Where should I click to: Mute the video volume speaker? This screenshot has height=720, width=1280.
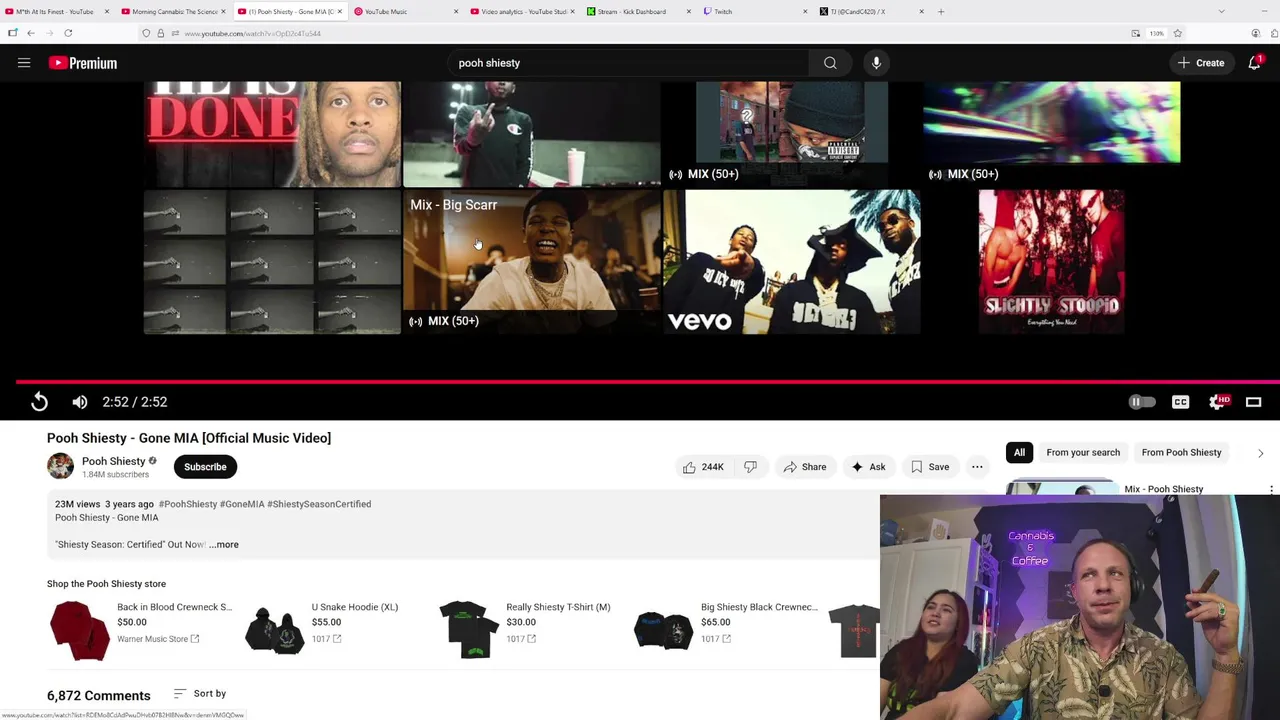80,402
